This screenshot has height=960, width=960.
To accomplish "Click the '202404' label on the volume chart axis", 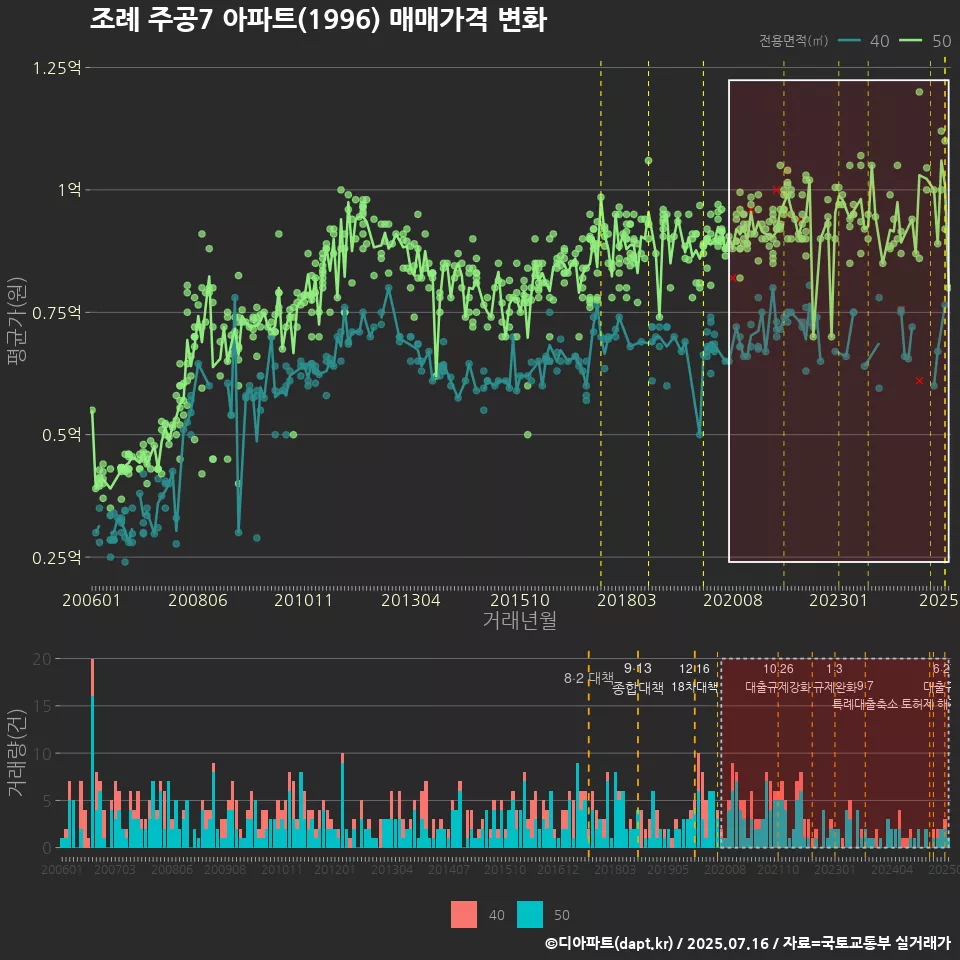I will [892, 869].
